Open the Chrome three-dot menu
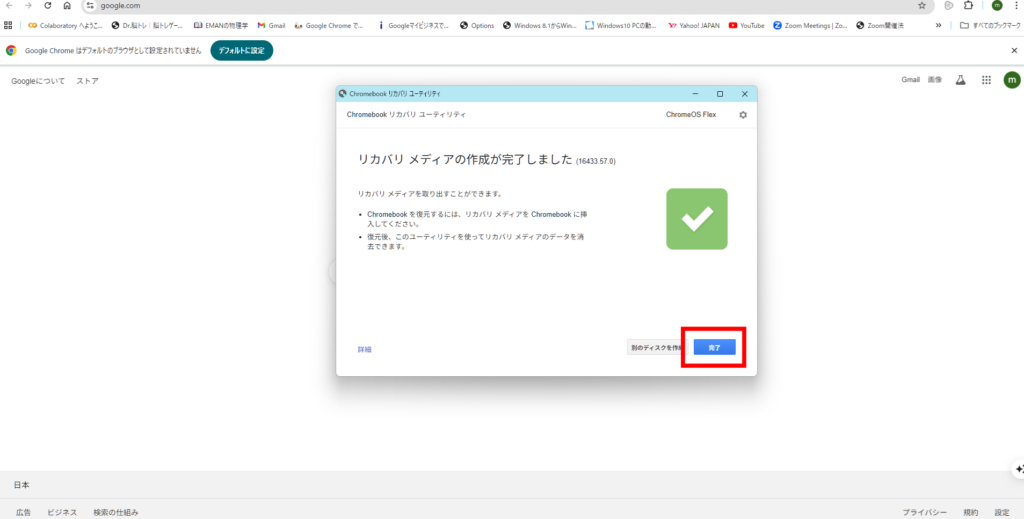1024x519 pixels. 1015,6
